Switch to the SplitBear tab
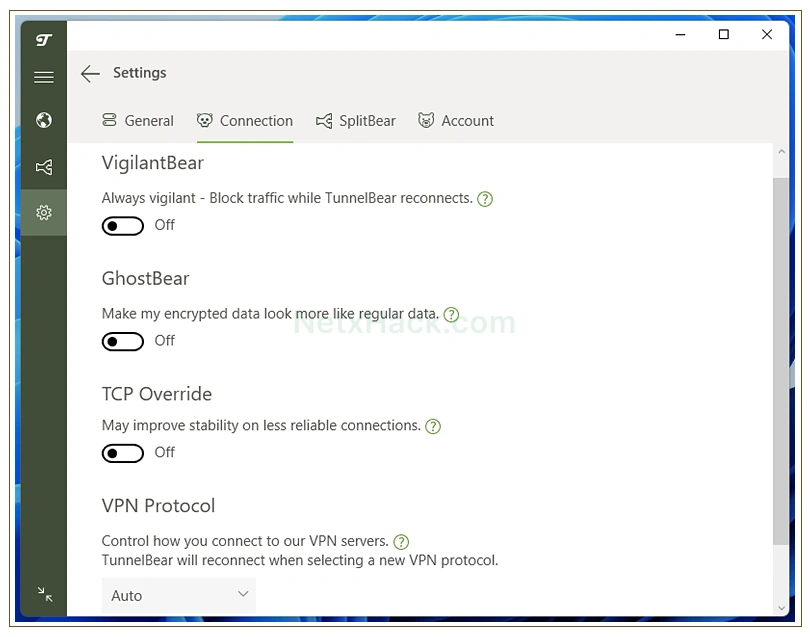The width and height of the screenshot is (810, 637). (356, 121)
